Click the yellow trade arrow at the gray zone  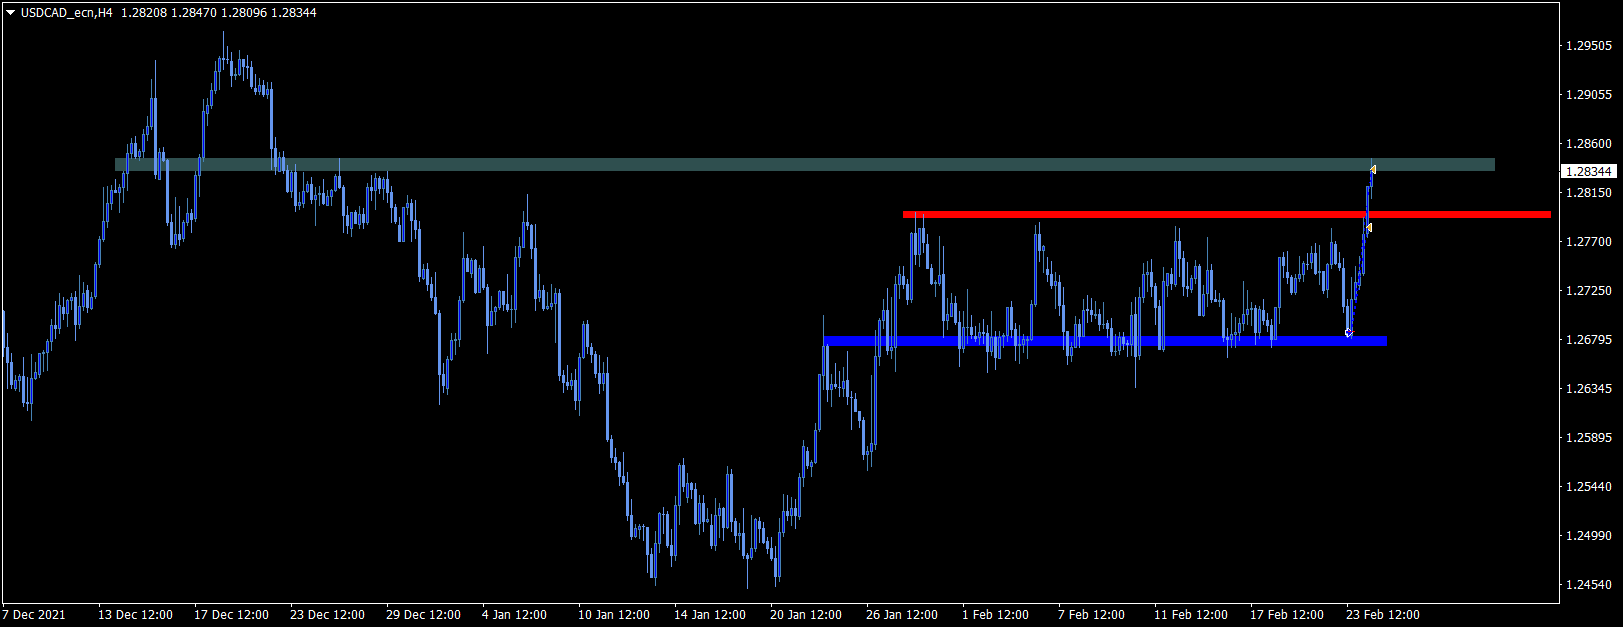coord(1373,169)
